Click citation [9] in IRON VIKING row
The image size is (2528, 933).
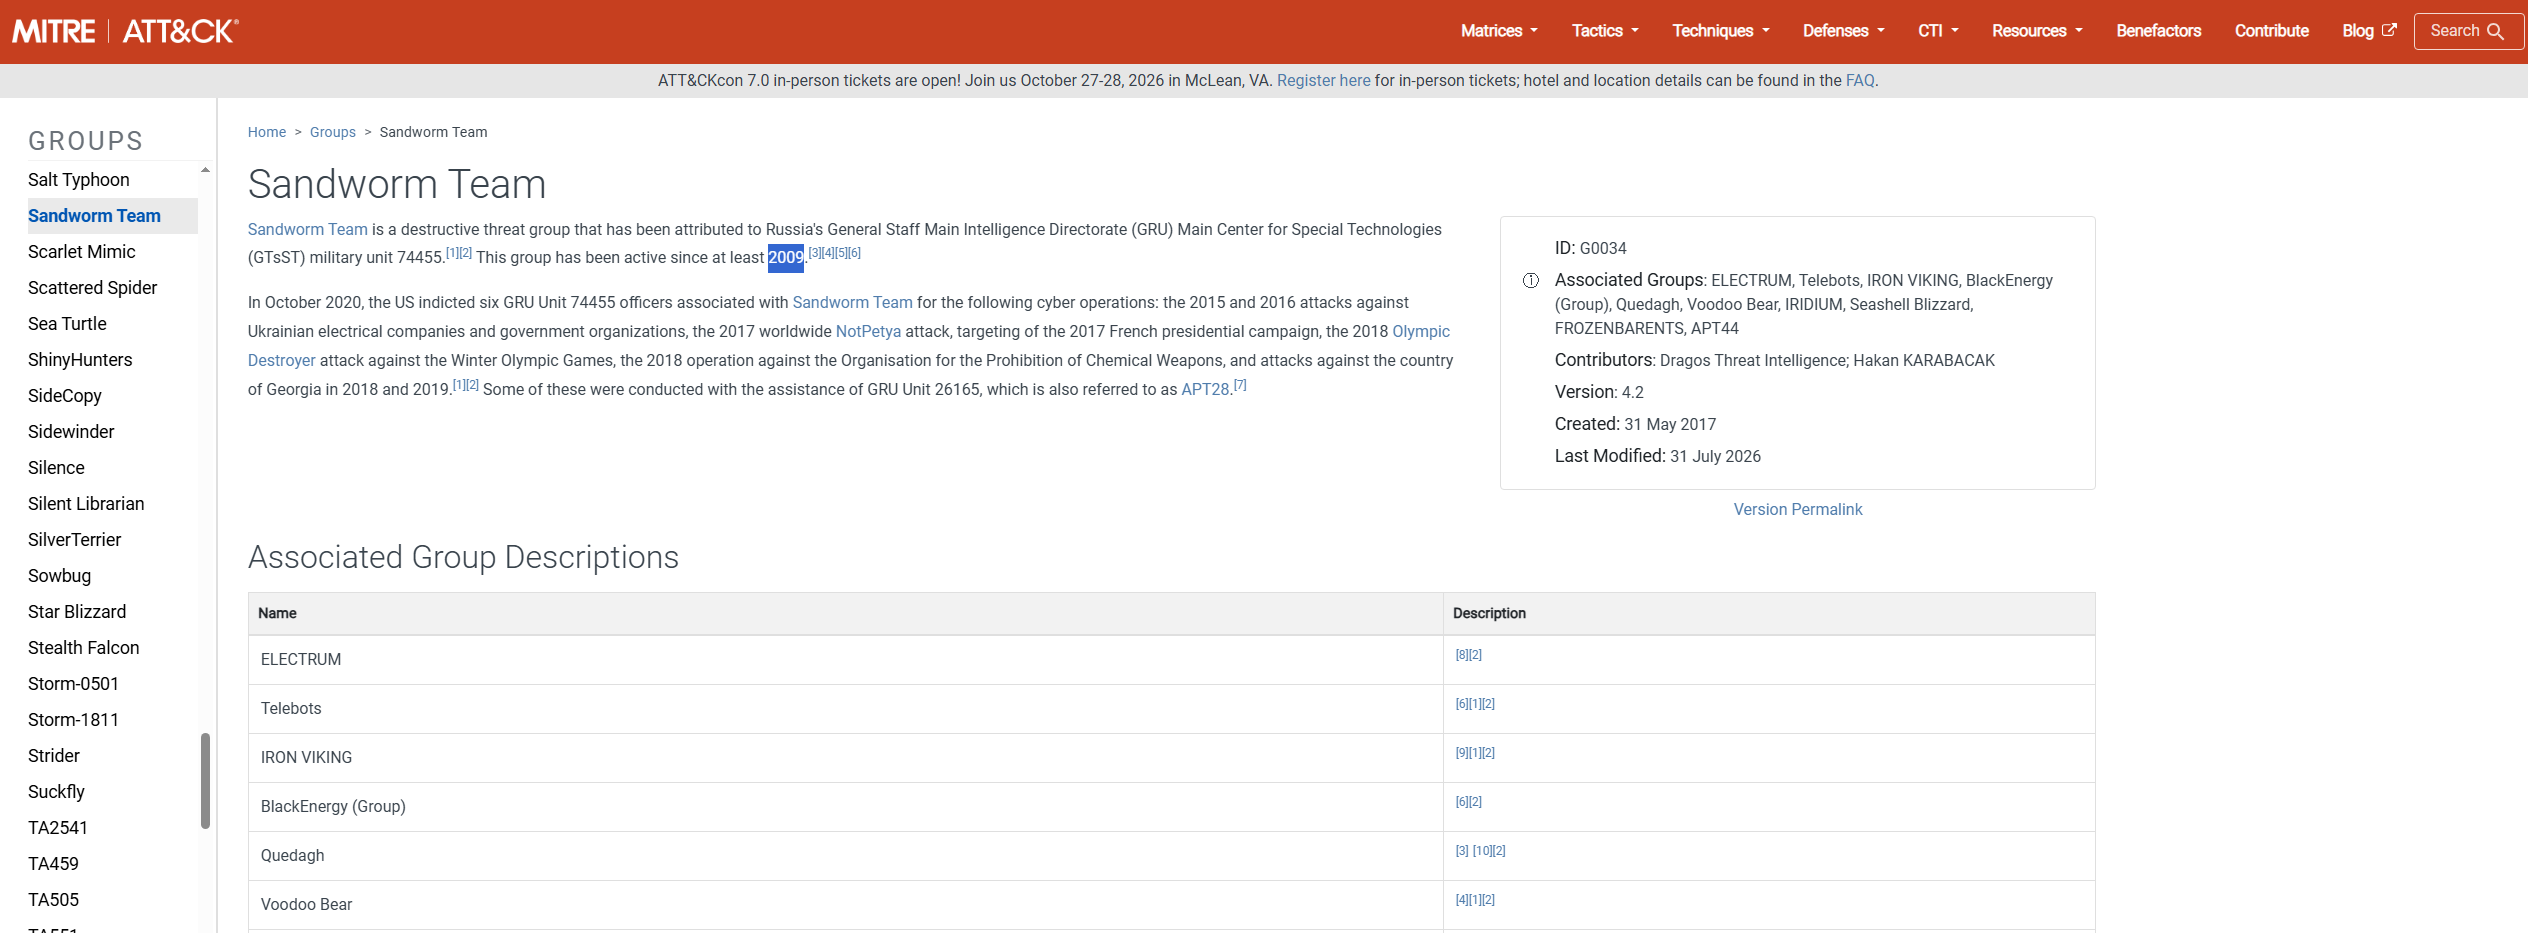[x=1462, y=753]
